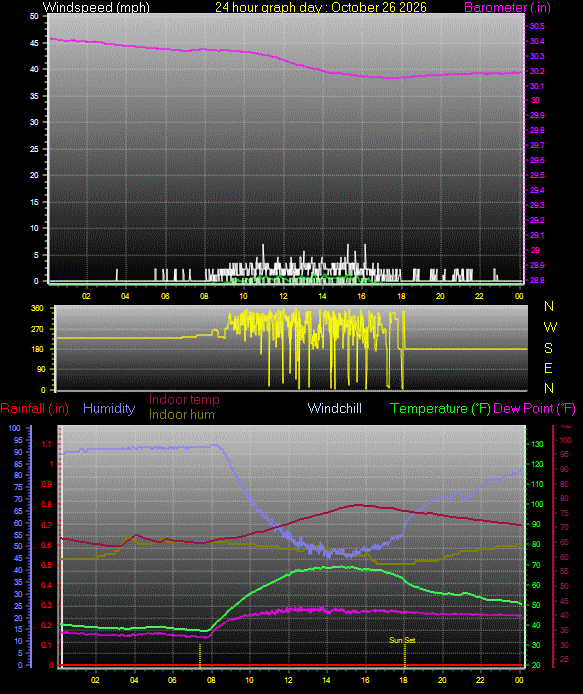Click the '100' humidity axis value
Screen dimensions: 583x694
coord(15,428)
